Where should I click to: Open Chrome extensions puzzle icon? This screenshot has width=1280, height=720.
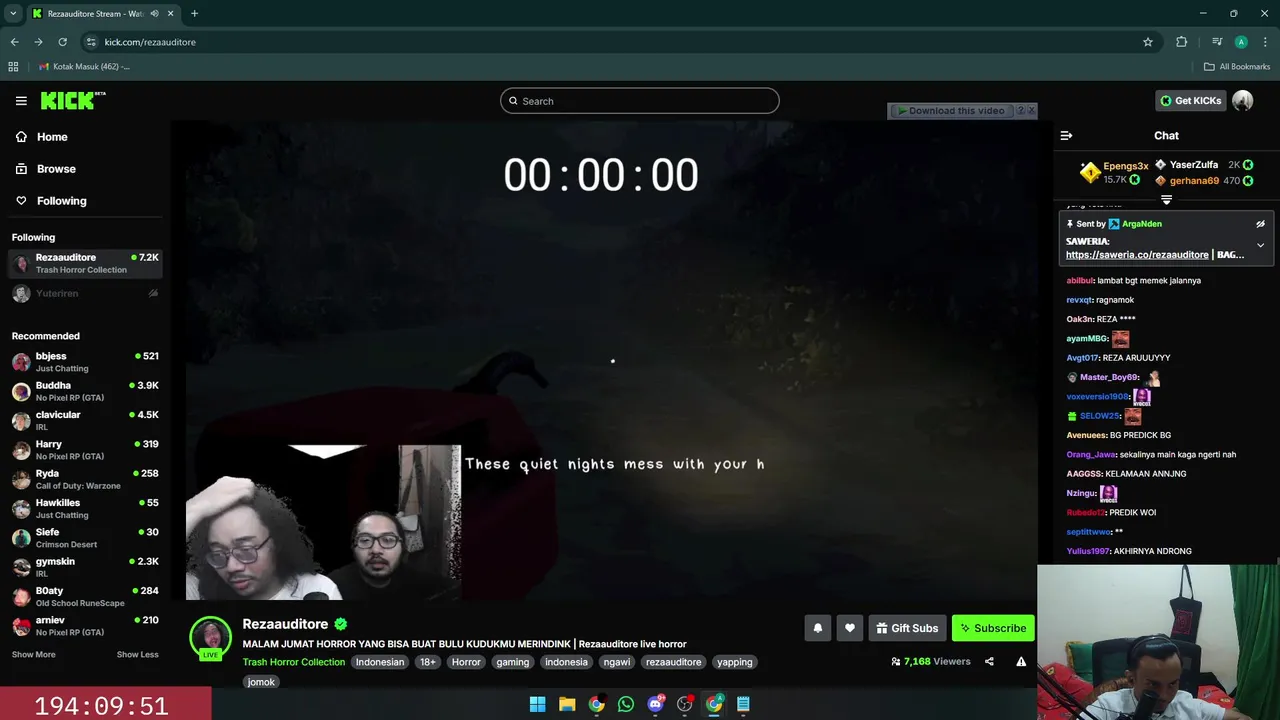pos(1182,42)
